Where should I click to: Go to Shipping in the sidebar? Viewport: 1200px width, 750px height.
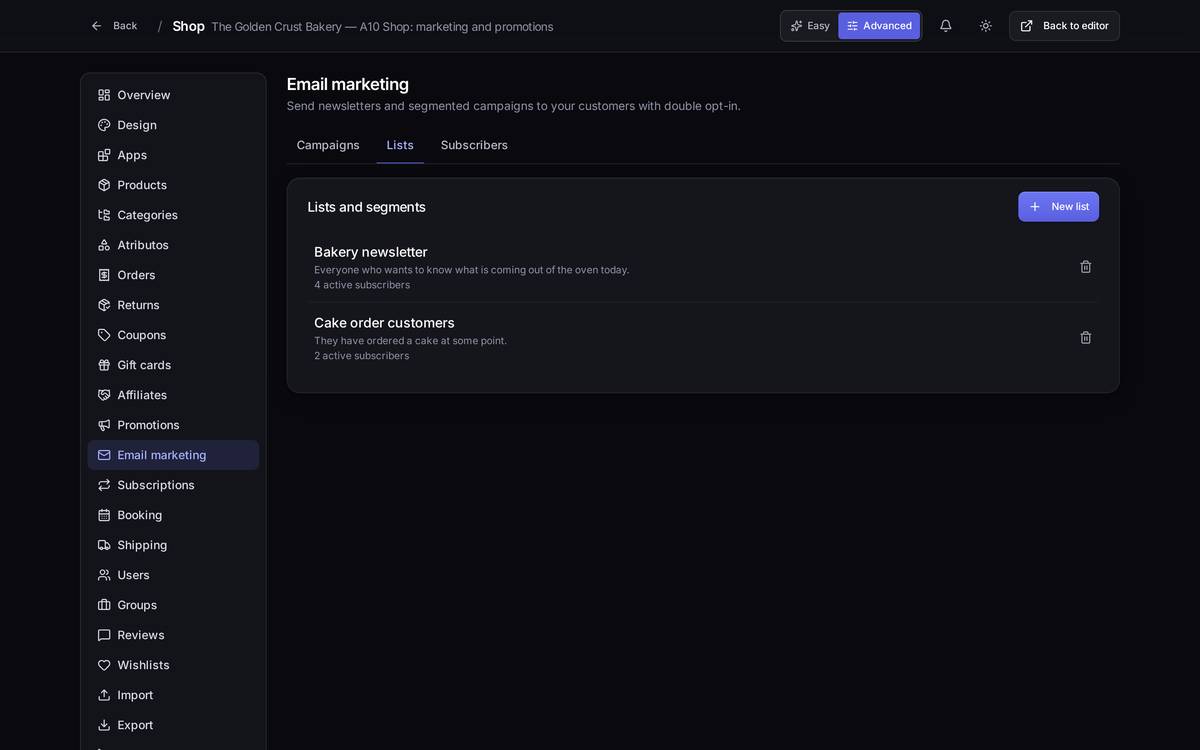coord(173,545)
